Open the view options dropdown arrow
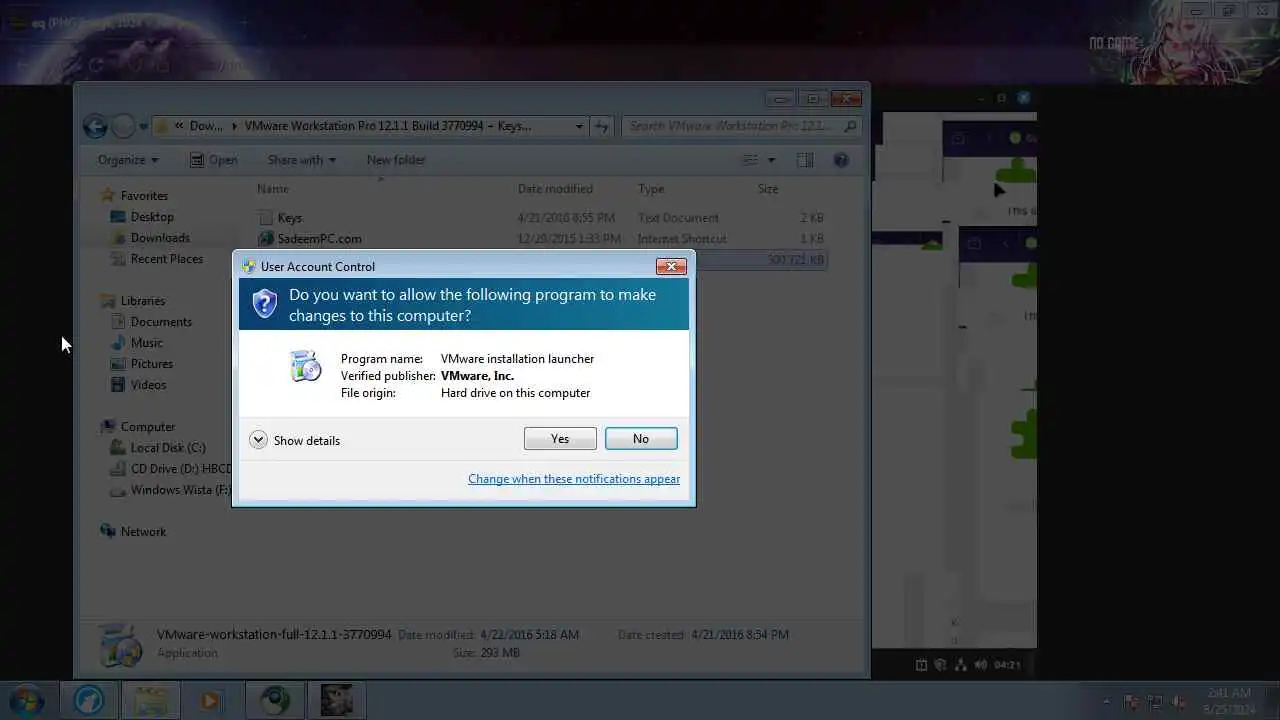 click(x=771, y=160)
